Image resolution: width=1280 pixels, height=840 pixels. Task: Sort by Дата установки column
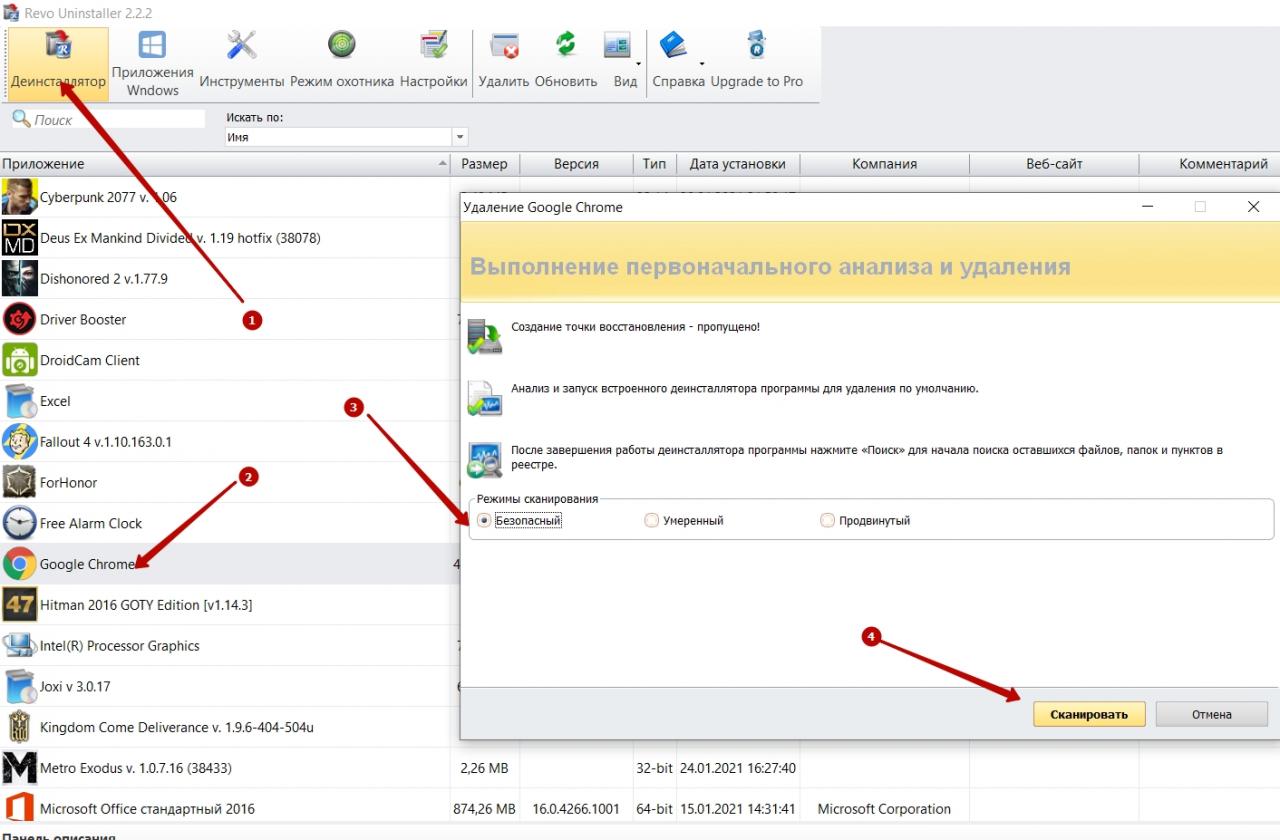click(738, 164)
